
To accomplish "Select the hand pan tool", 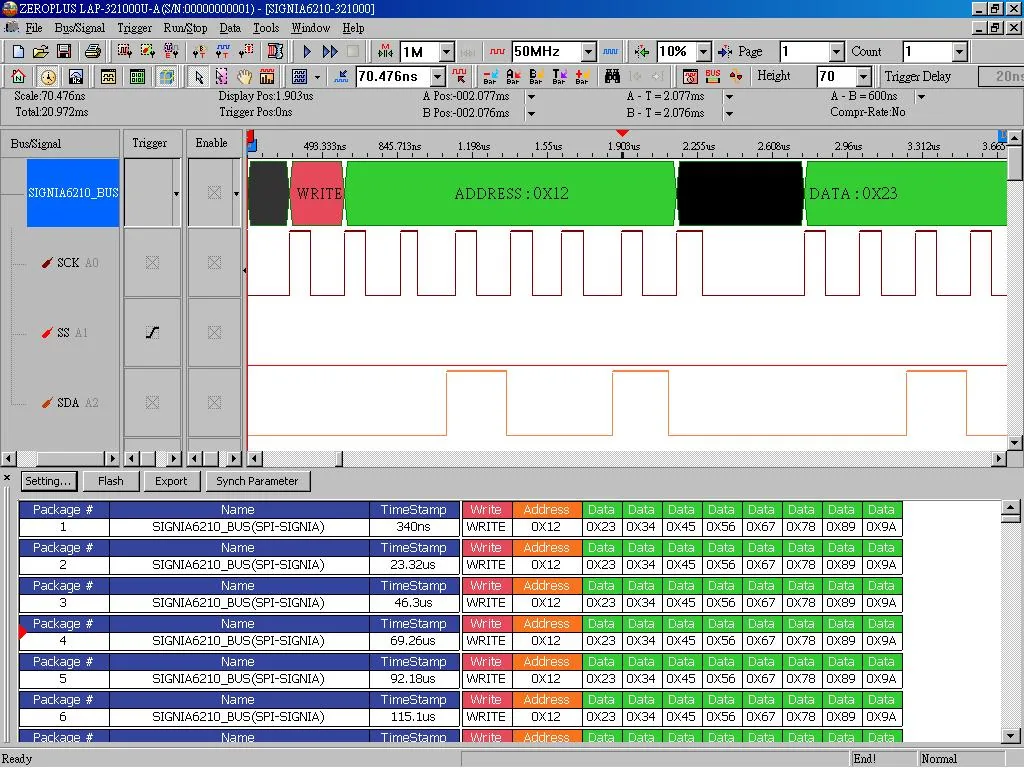I will 244,76.
